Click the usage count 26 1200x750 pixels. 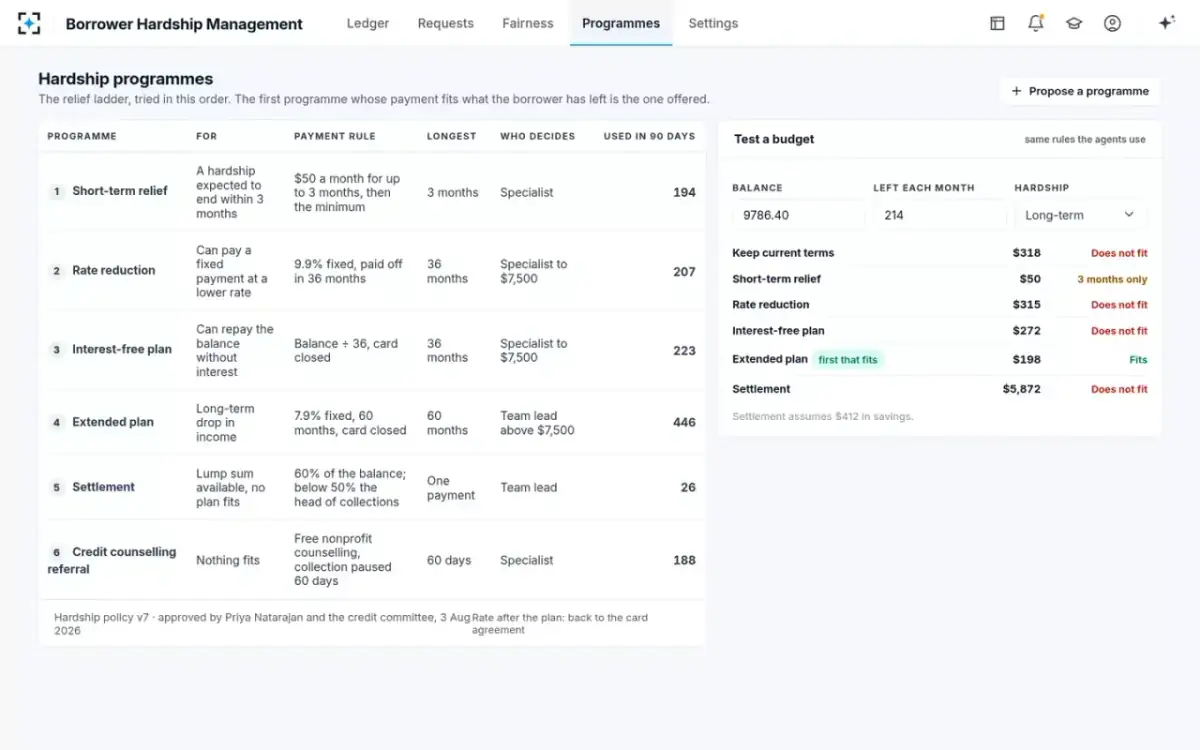click(x=688, y=487)
